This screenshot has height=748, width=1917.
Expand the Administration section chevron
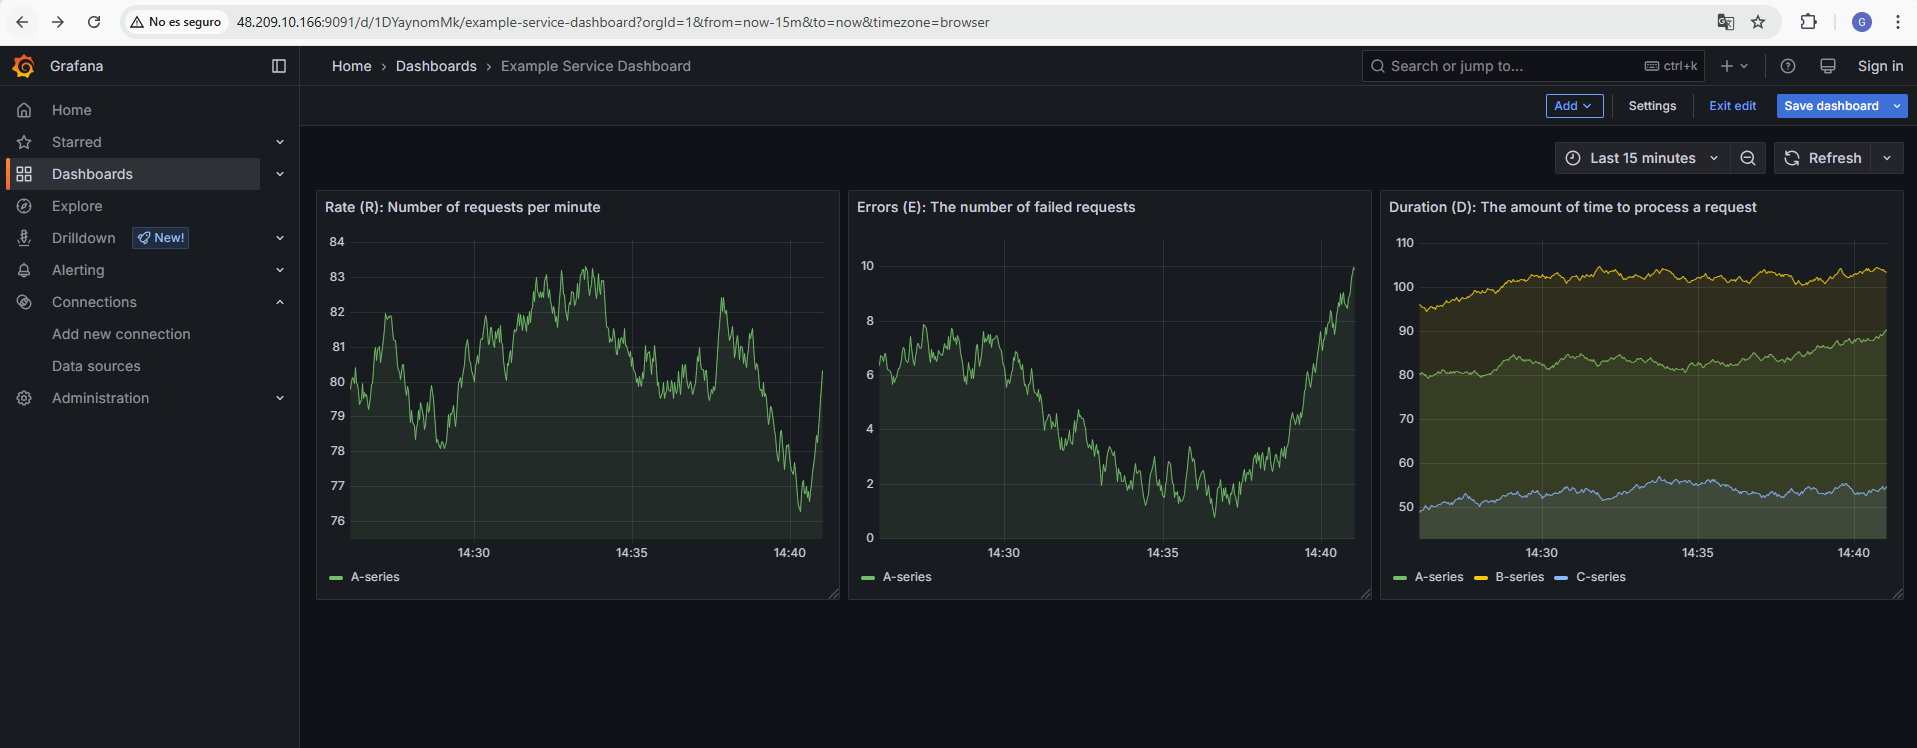click(280, 398)
